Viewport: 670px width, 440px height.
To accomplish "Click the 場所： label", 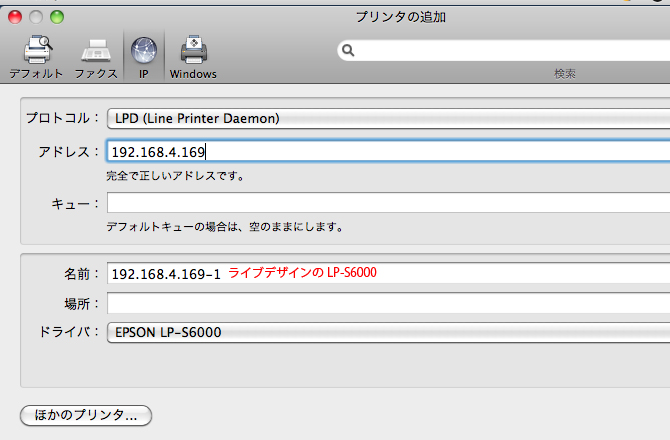I will coord(82,304).
